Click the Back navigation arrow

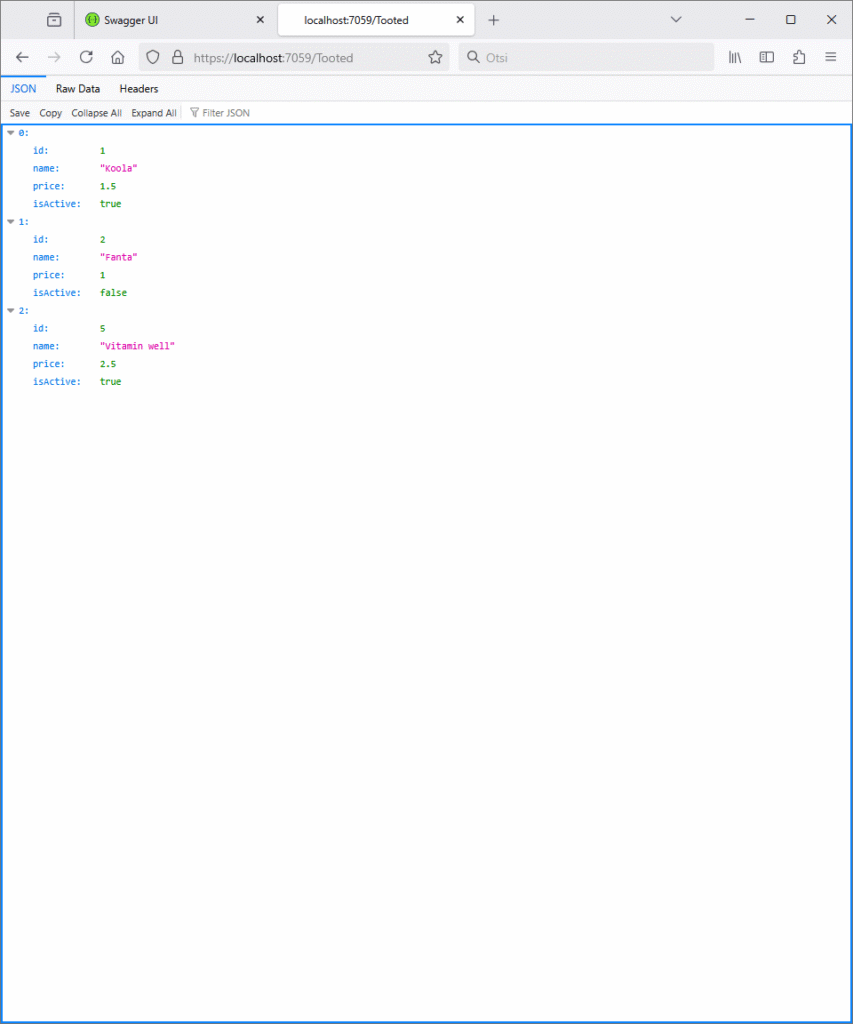(22, 58)
